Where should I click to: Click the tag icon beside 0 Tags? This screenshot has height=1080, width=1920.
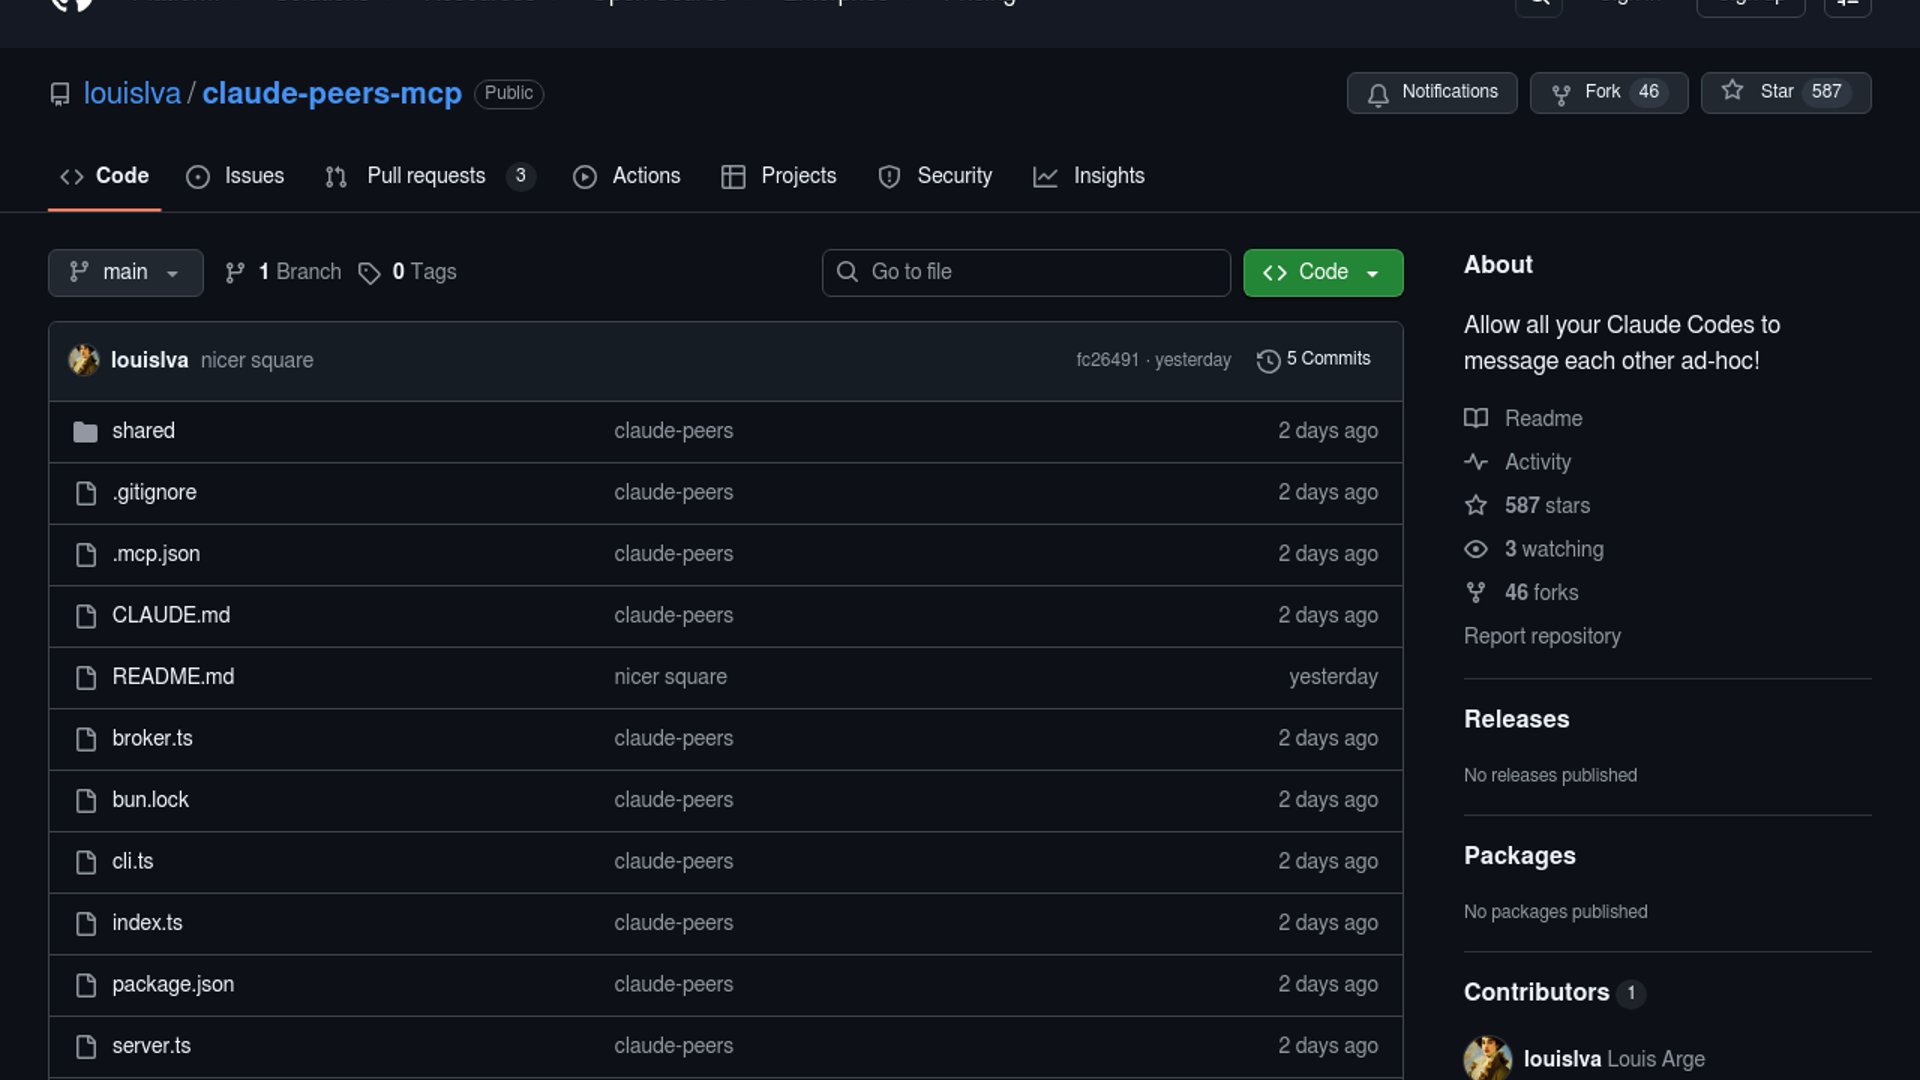click(x=369, y=273)
